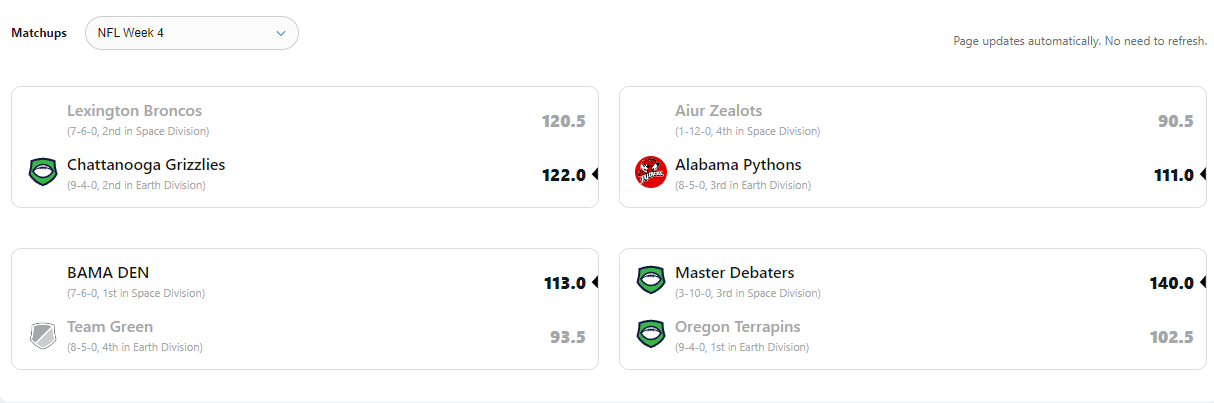Click the winner arrow beside 140.0
Viewport: 1214px width, 403px height.
pyautogui.click(x=1203, y=282)
